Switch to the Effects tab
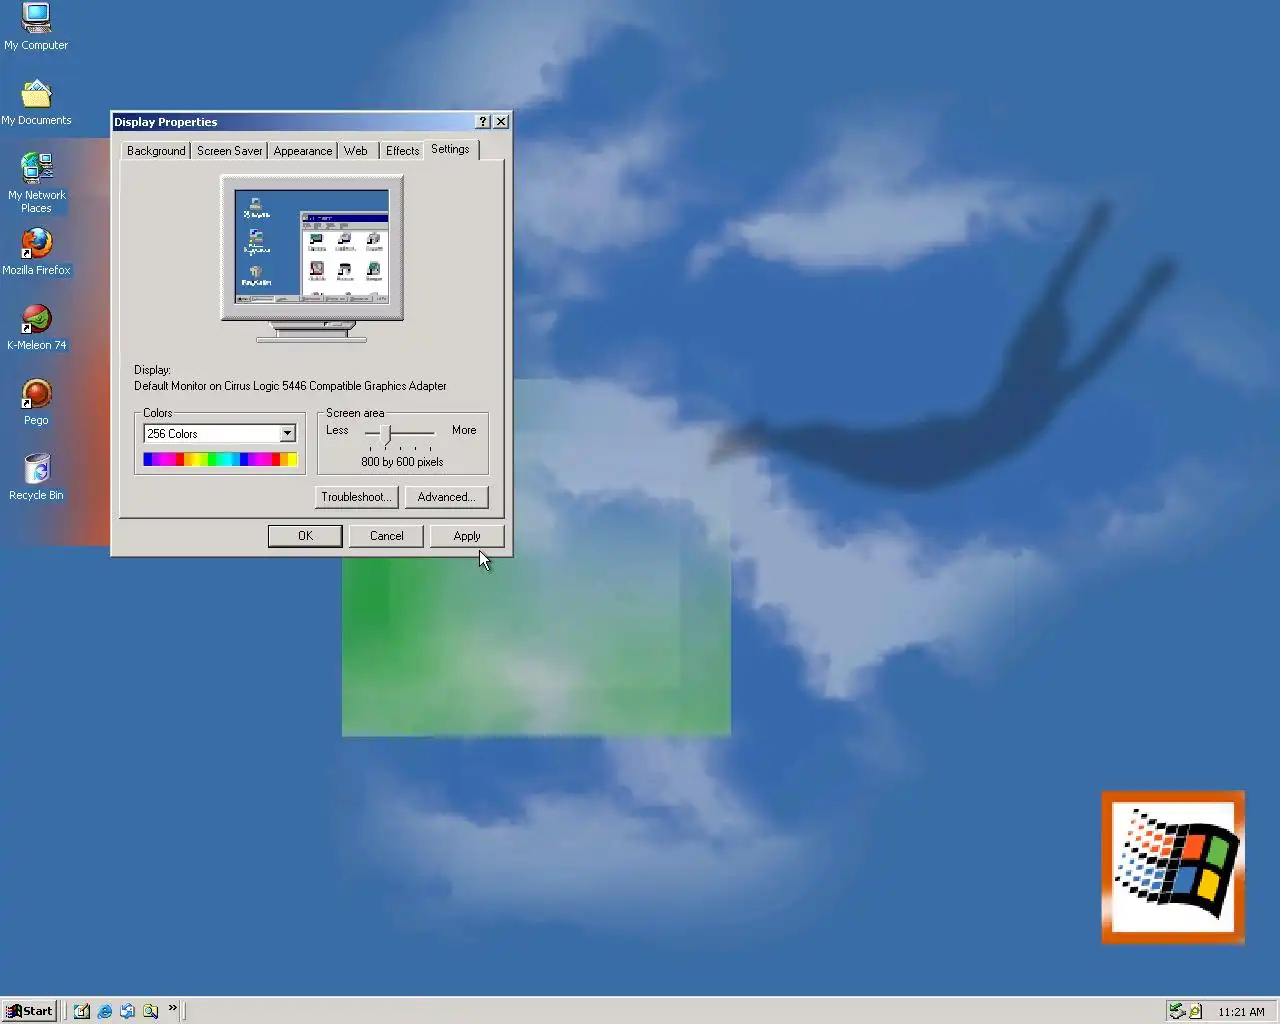 [x=402, y=151]
